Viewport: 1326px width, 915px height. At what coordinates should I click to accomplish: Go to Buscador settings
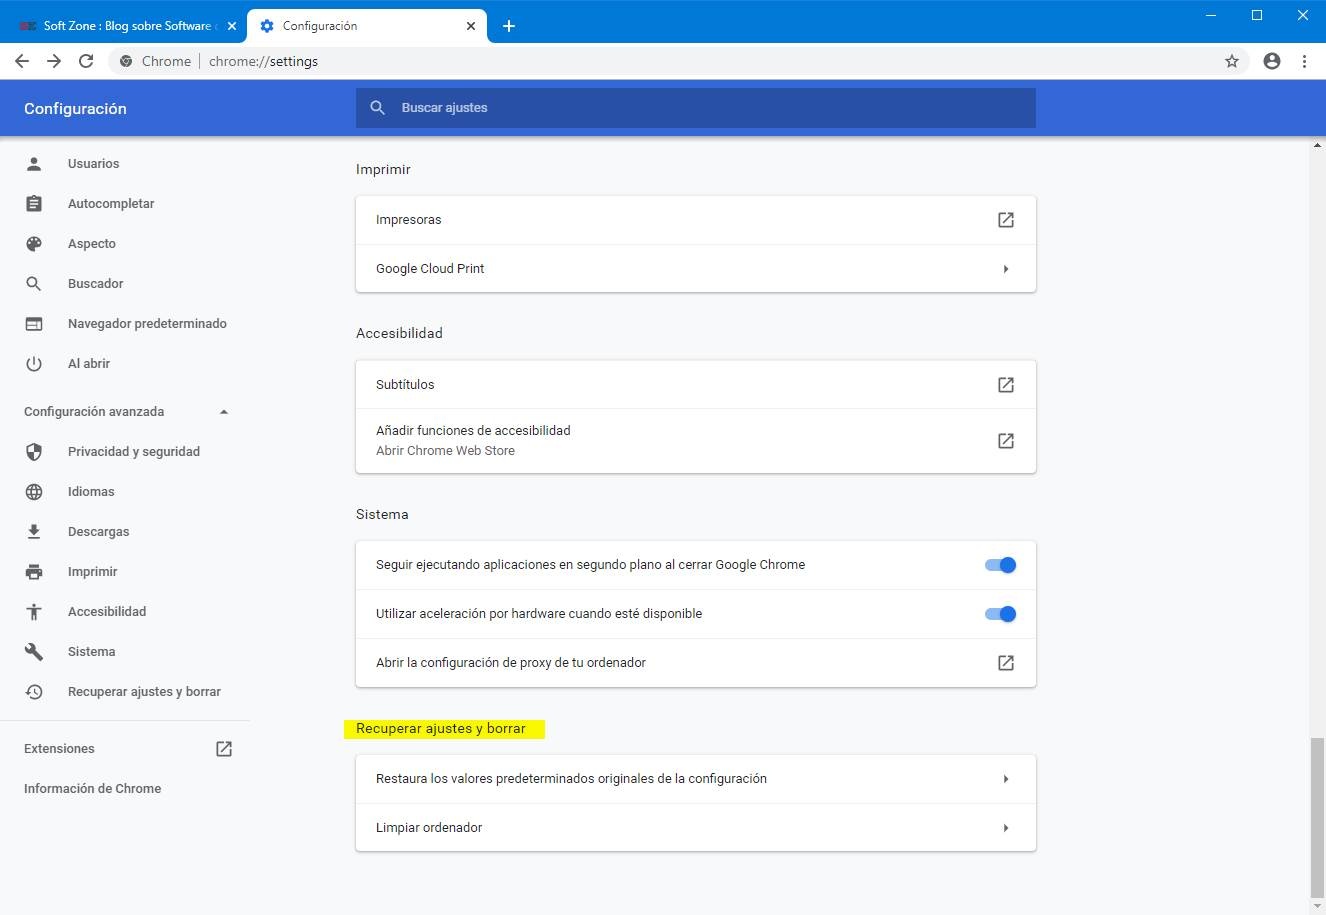[96, 284]
